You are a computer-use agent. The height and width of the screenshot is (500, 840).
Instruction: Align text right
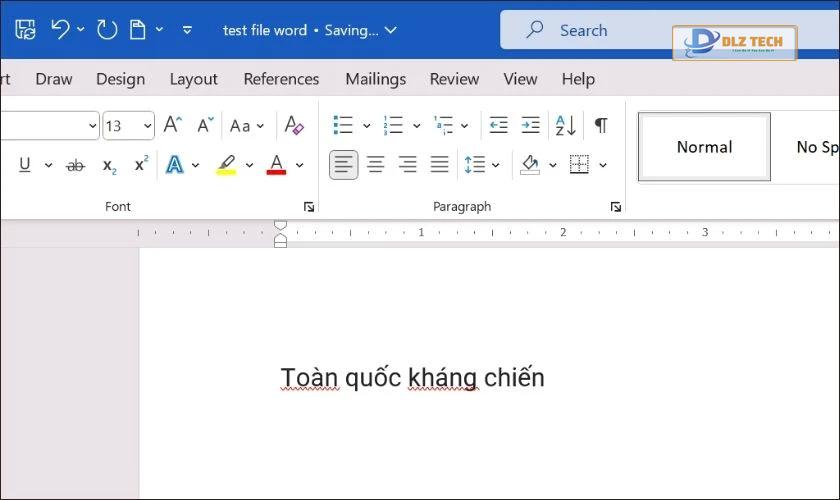point(407,165)
